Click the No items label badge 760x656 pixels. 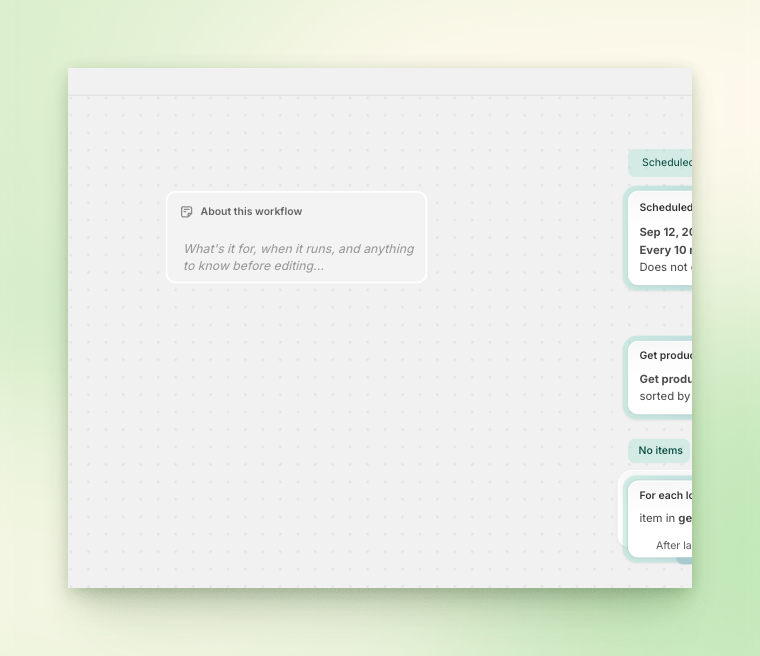pyautogui.click(x=660, y=450)
